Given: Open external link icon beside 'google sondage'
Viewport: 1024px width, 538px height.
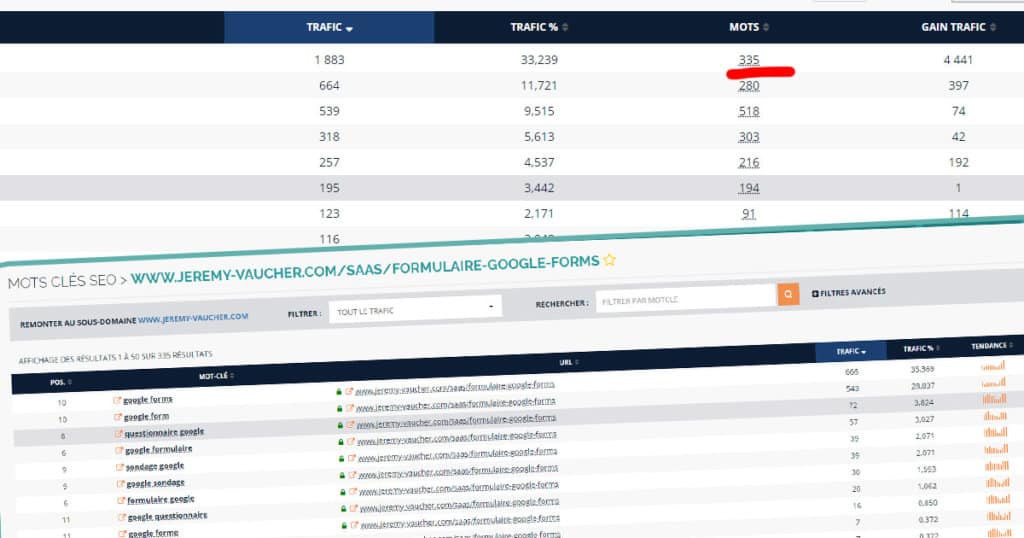Looking at the screenshot, I should 121,484.
